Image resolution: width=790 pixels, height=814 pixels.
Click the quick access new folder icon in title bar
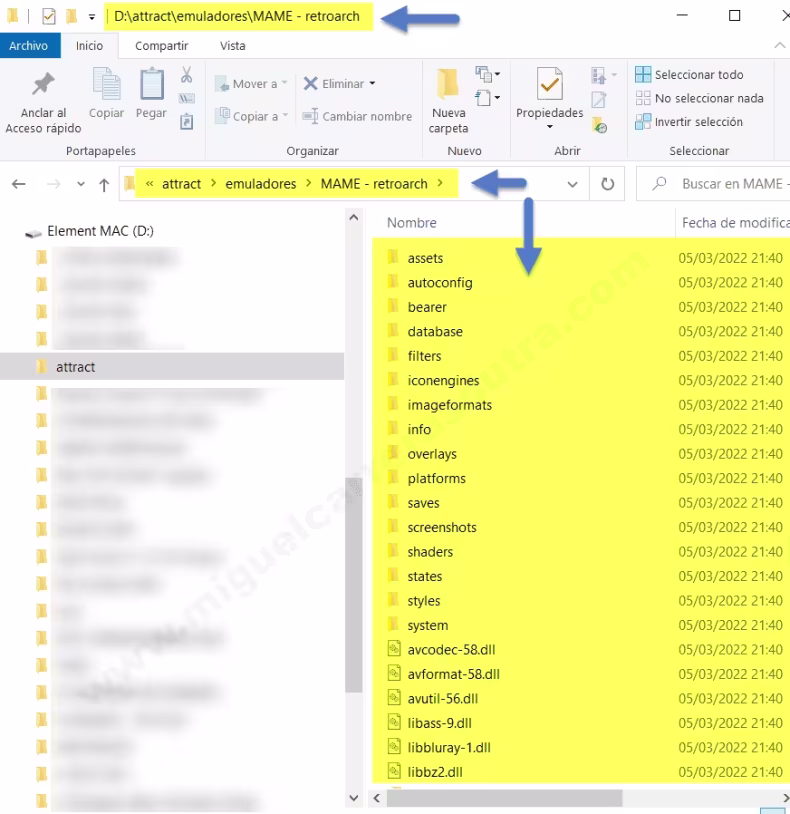pyautogui.click(x=71, y=17)
